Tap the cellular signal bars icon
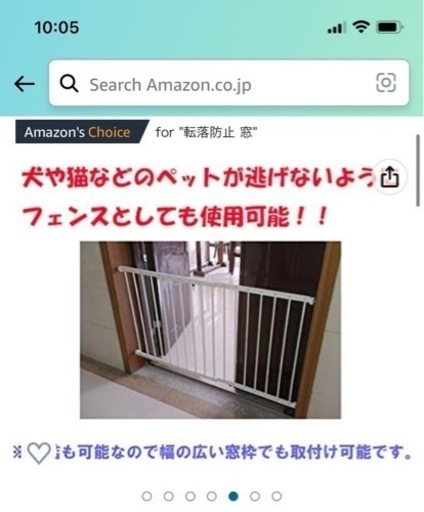 336,28
